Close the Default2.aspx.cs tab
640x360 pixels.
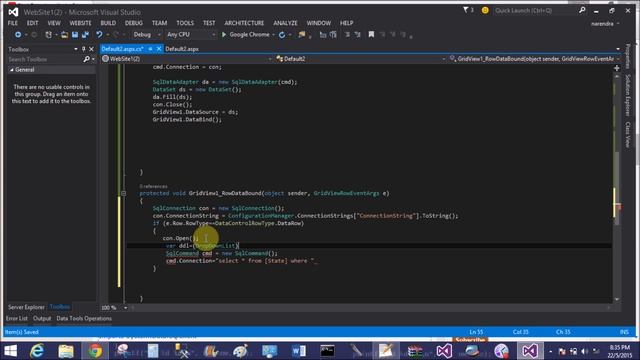(159, 49)
